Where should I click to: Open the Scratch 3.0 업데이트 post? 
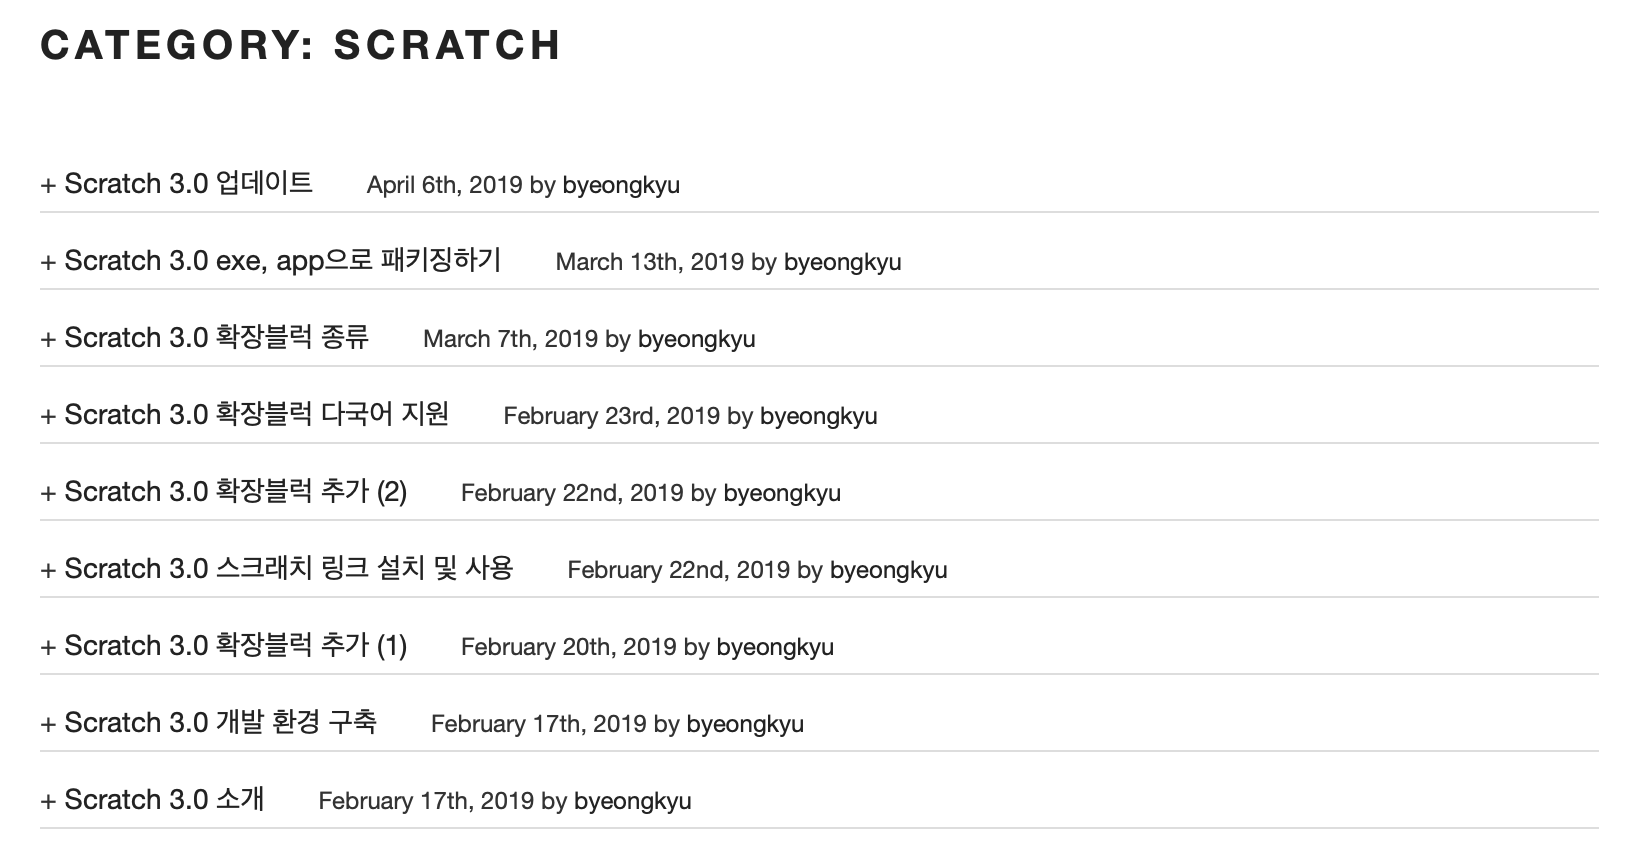click(189, 185)
